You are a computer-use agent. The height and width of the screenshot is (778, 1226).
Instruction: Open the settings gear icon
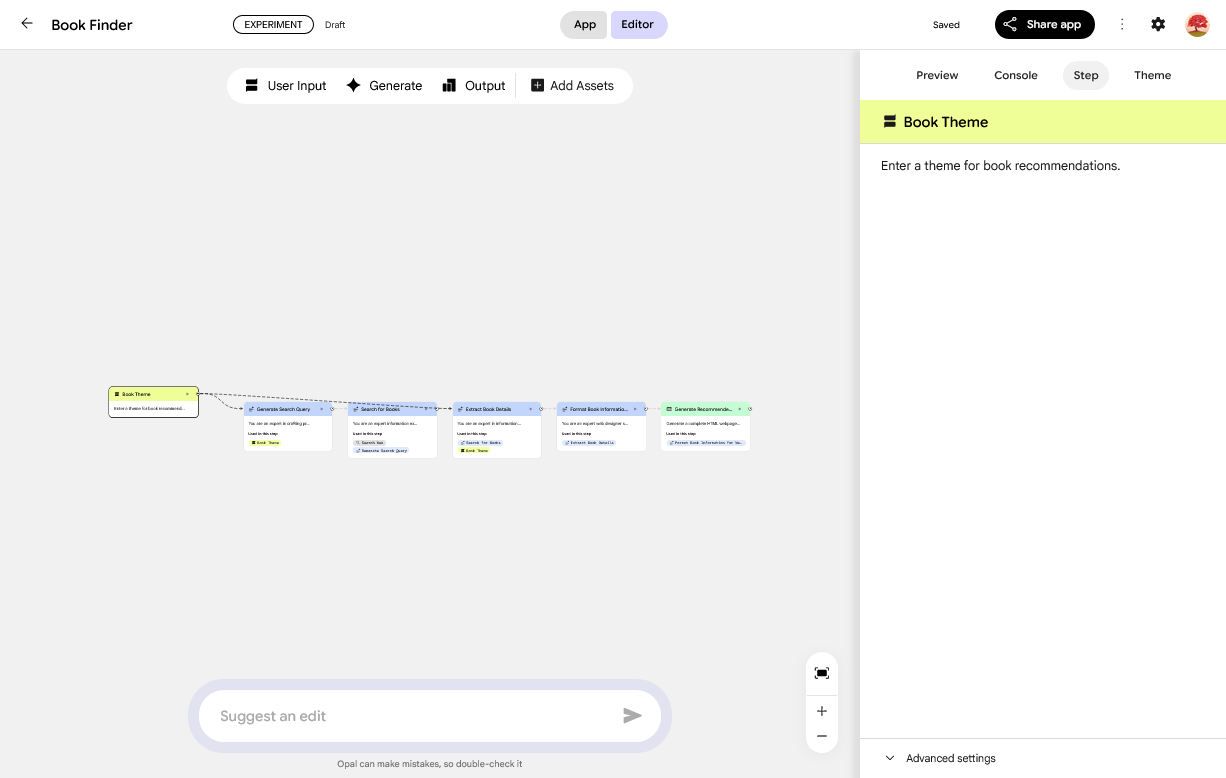tap(1158, 24)
